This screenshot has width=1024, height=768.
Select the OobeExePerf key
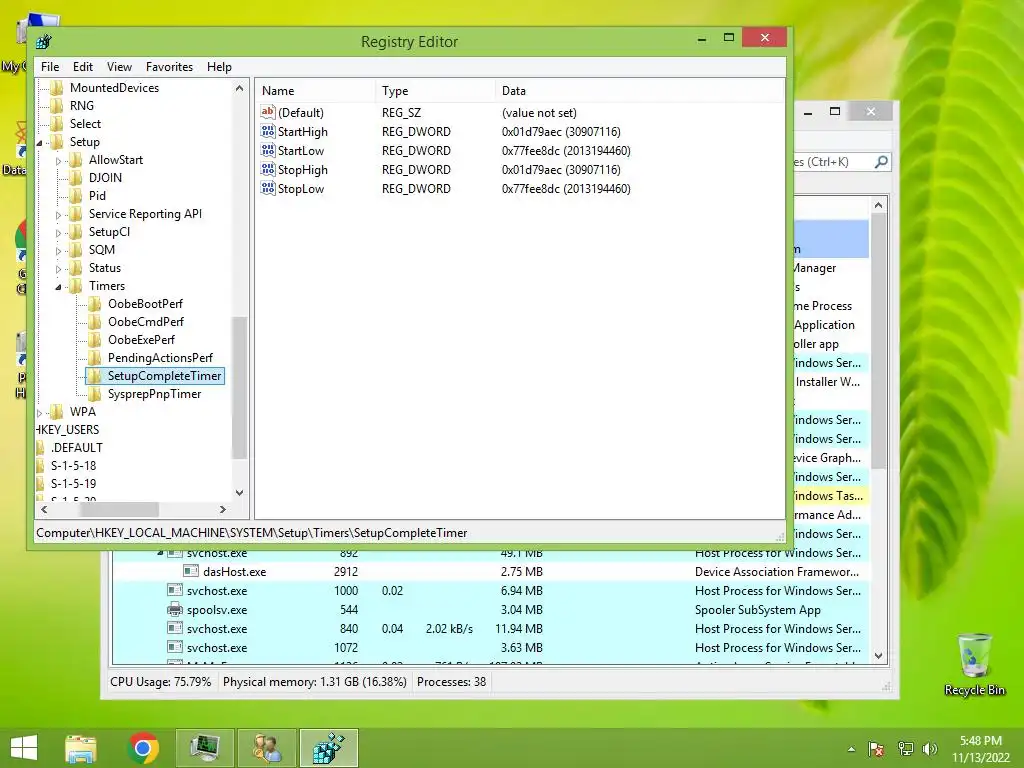tap(141, 340)
